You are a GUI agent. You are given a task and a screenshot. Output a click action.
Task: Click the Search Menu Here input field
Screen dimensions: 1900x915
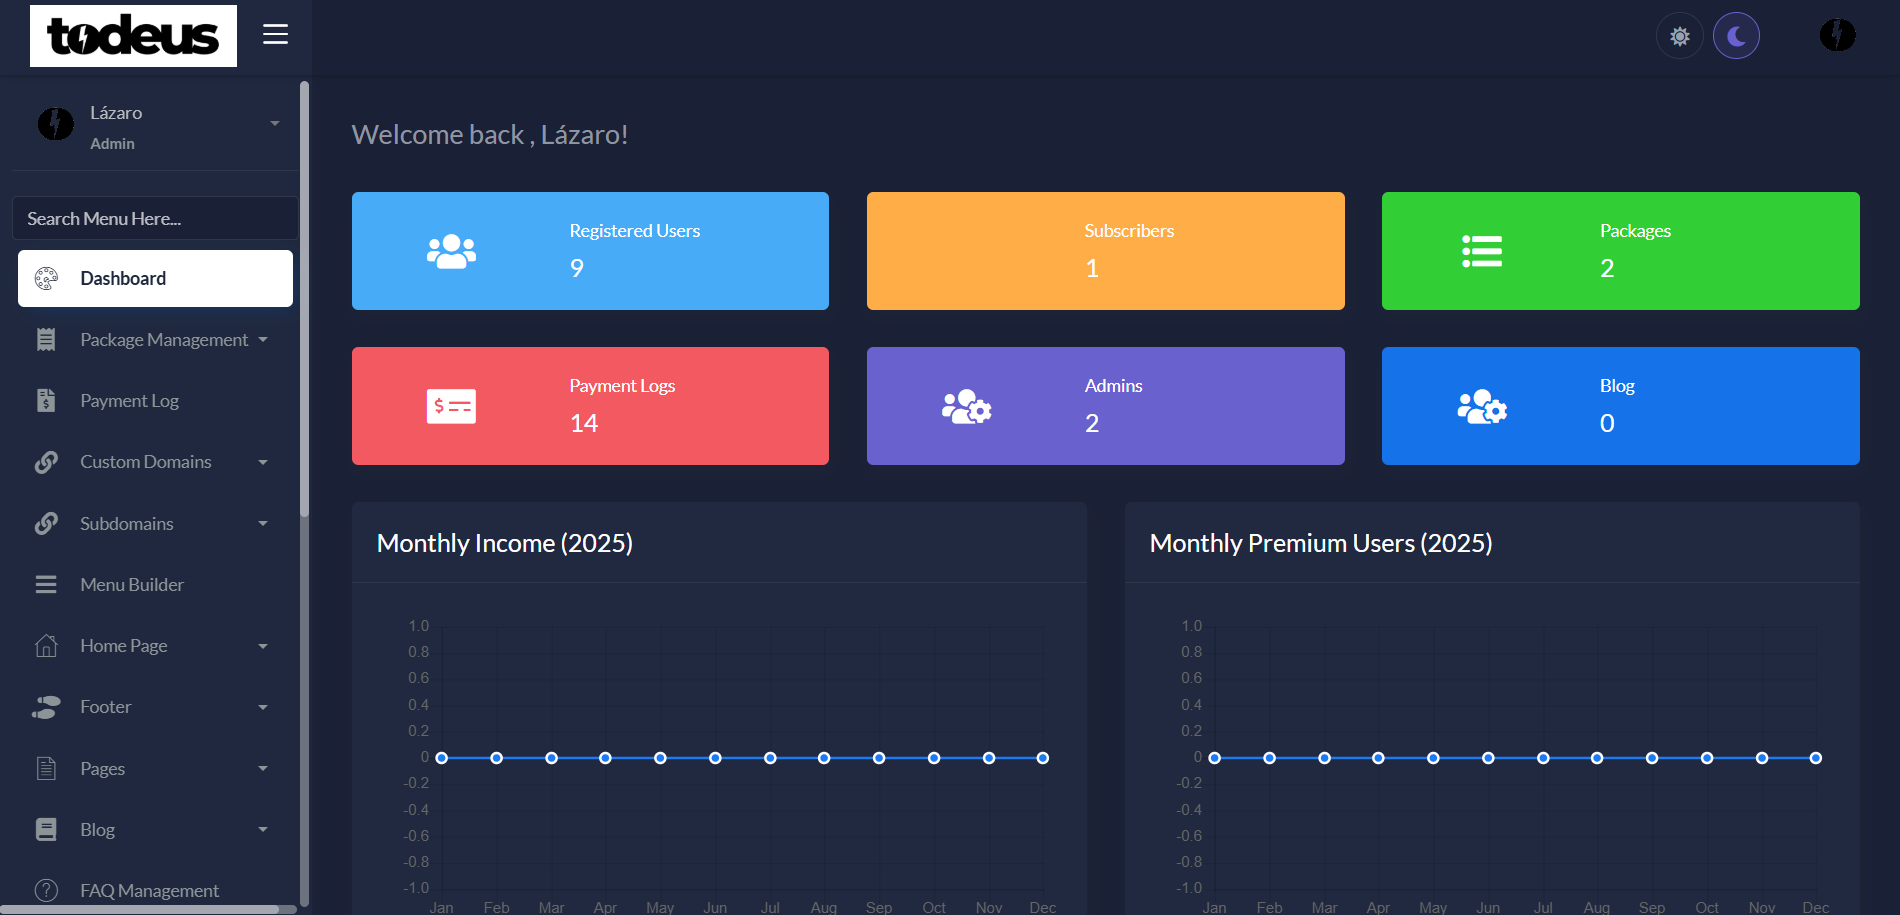click(x=155, y=218)
